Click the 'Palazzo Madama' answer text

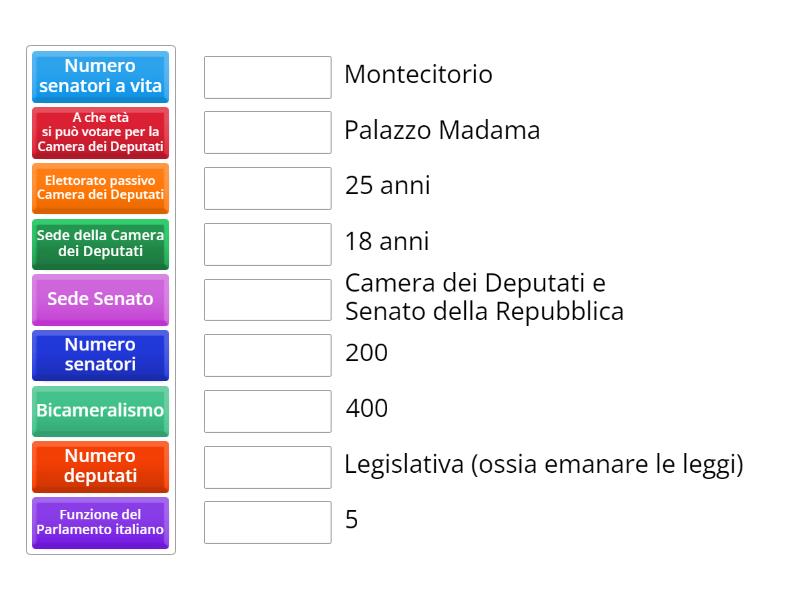(442, 130)
